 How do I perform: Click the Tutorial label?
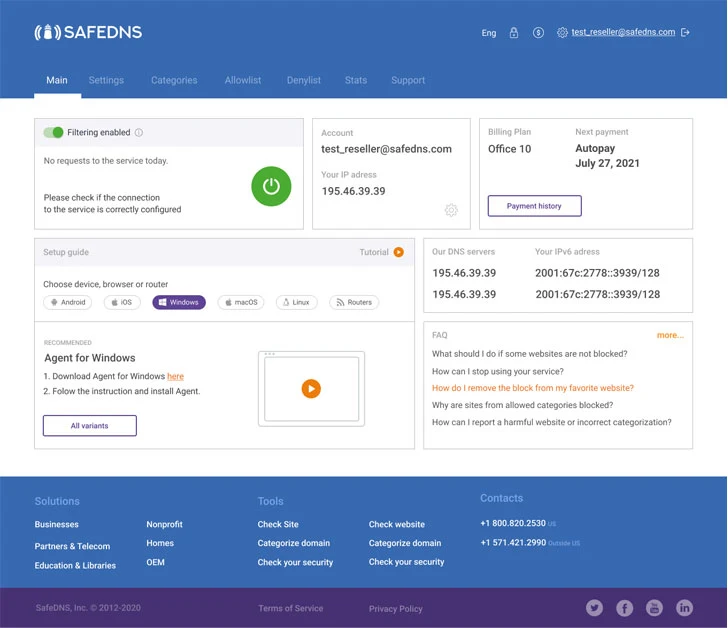[374, 252]
